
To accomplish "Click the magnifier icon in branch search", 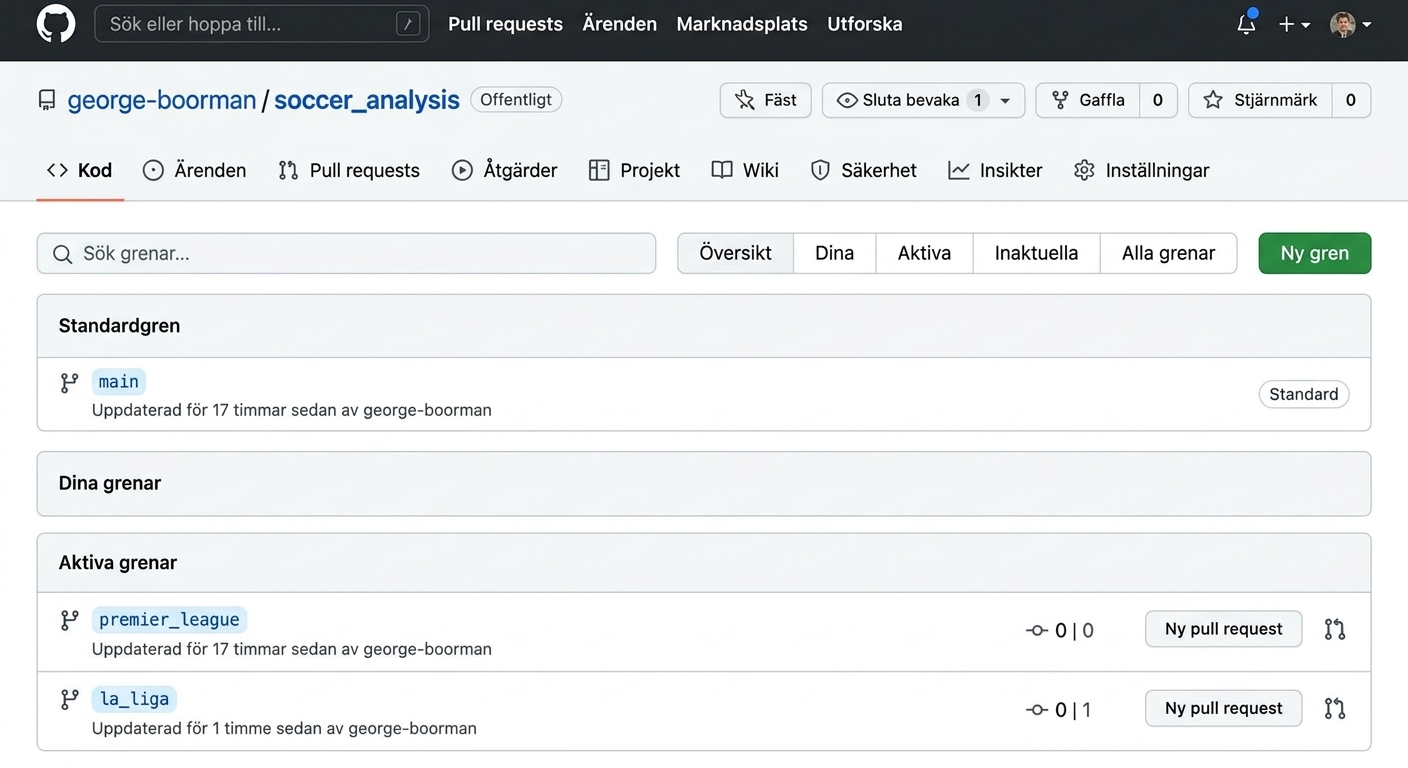I will tap(62, 254).
